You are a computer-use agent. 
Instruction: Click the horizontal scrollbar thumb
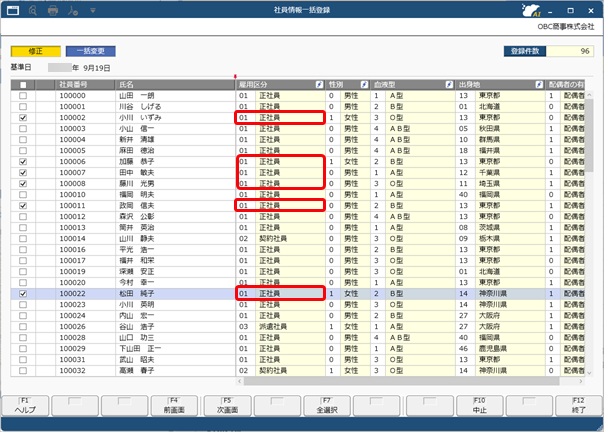(401, 381)
